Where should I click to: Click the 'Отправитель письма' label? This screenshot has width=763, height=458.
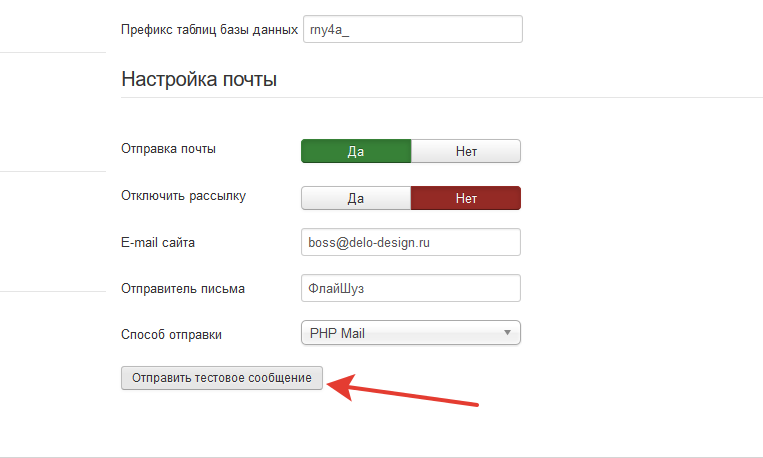tap(183, 289)
